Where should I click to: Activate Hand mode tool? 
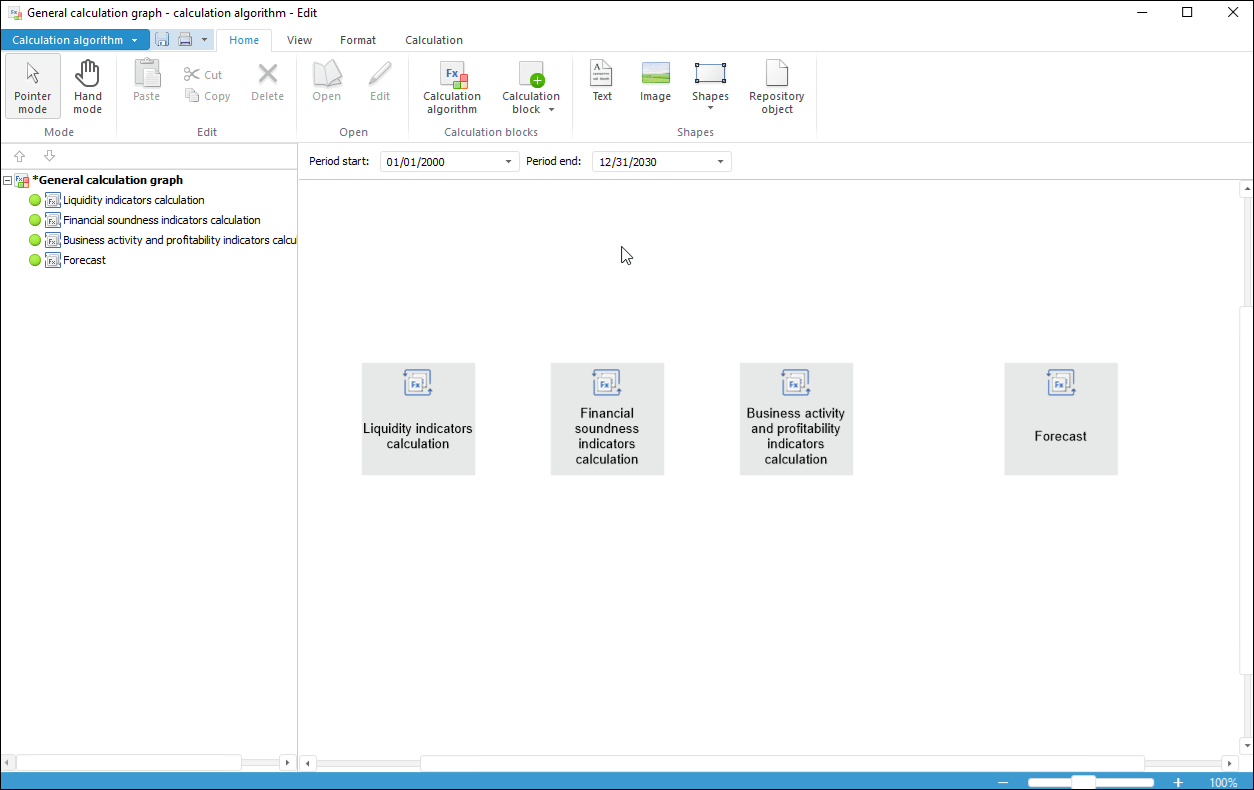pos(87,86)
